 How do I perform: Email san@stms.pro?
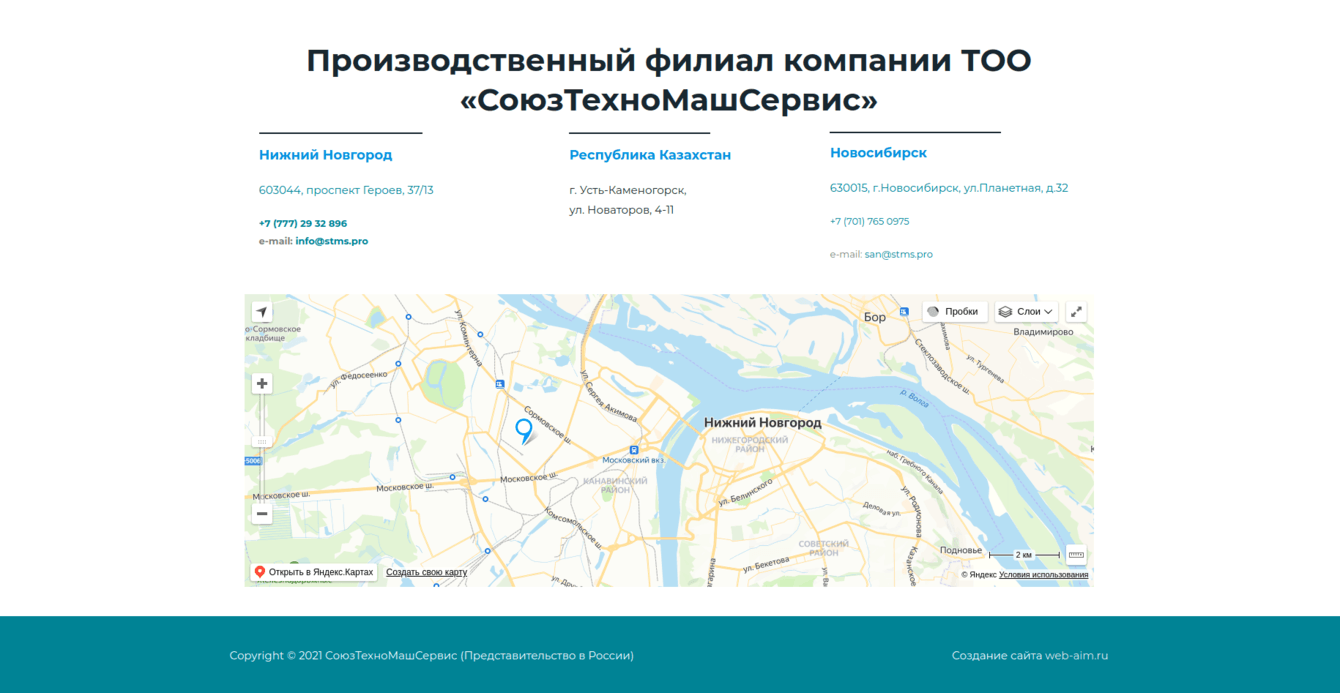click(898, 254)
